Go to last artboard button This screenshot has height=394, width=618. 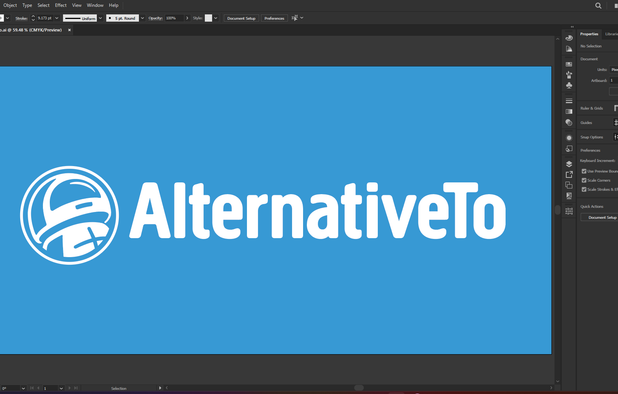pos(76,388)
